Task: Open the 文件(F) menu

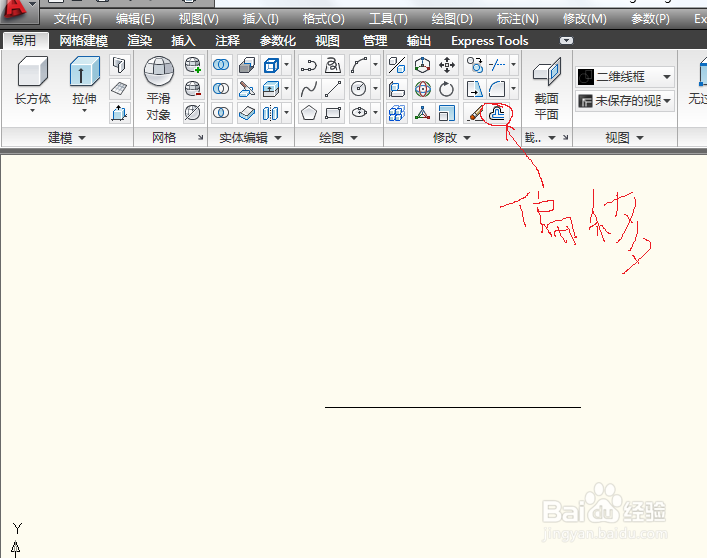Action: pos(73,19)
